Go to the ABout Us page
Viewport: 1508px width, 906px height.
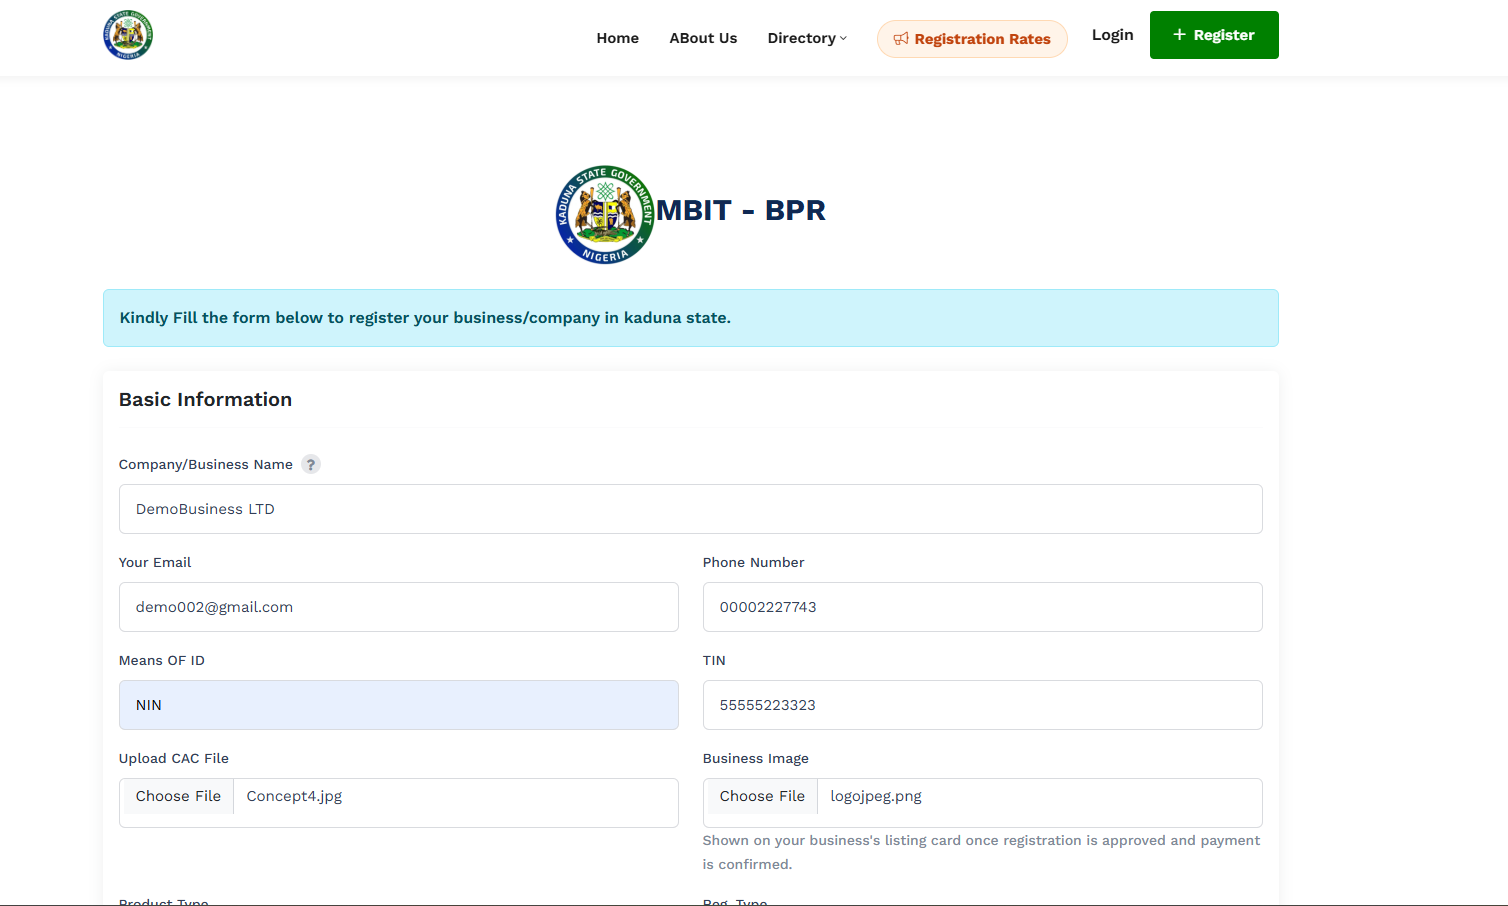click(703, 38)
